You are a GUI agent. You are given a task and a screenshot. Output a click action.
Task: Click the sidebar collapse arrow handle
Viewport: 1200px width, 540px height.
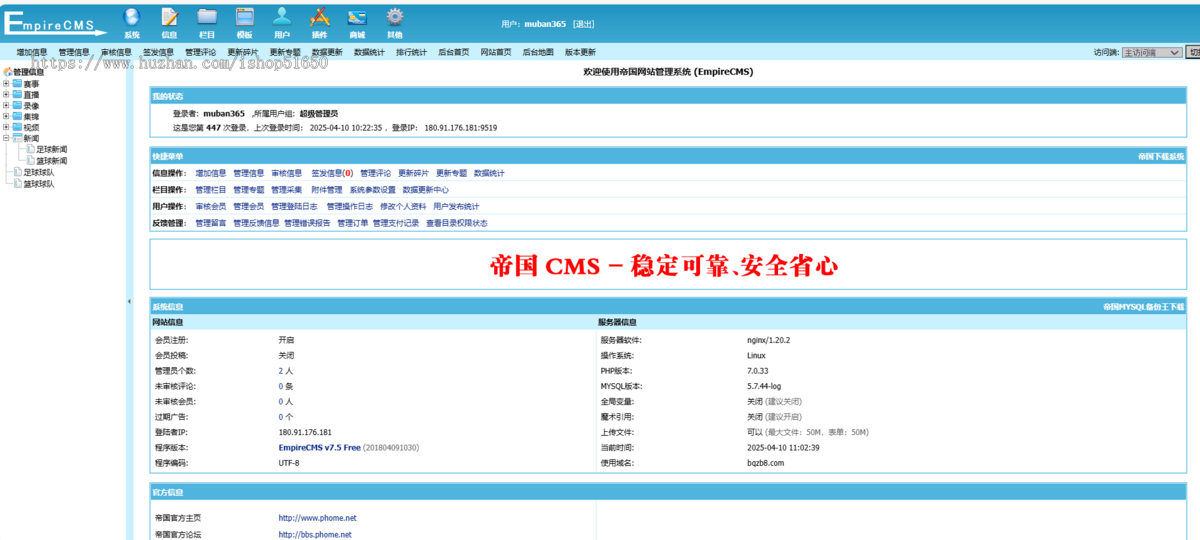128,301
